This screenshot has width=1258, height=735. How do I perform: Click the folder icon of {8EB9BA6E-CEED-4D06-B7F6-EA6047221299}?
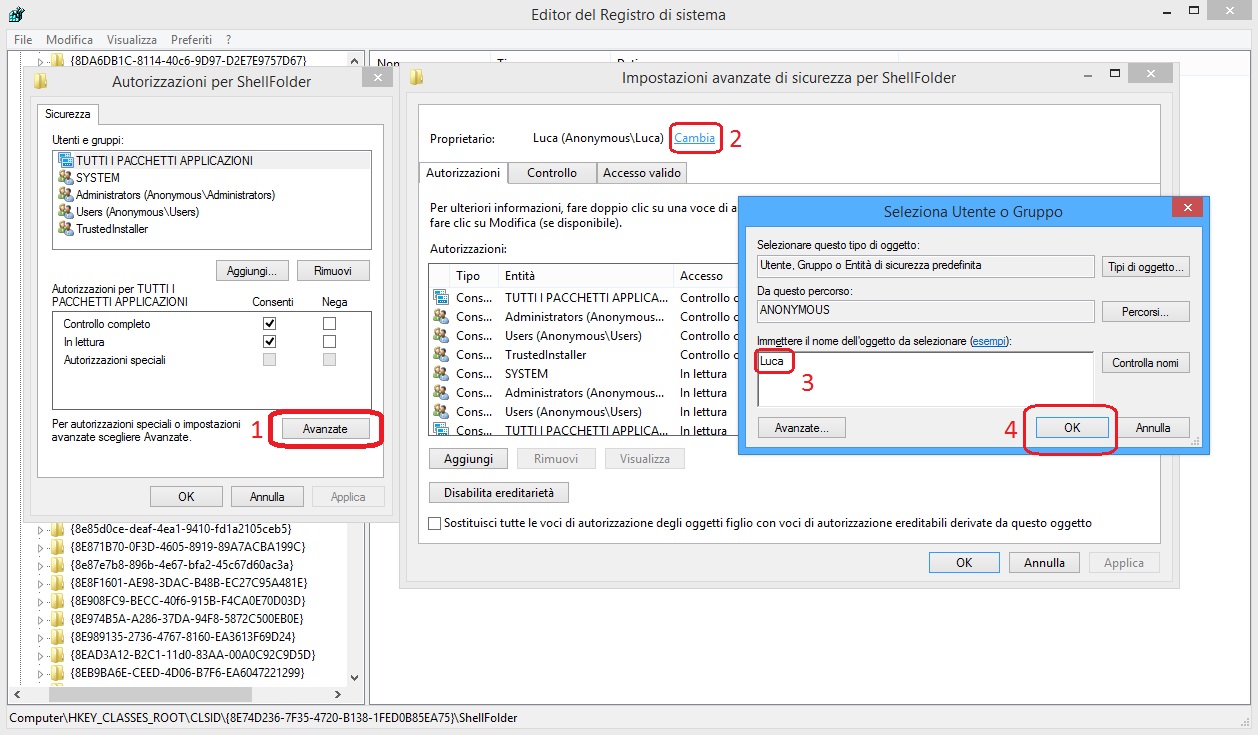coord(58,672)
